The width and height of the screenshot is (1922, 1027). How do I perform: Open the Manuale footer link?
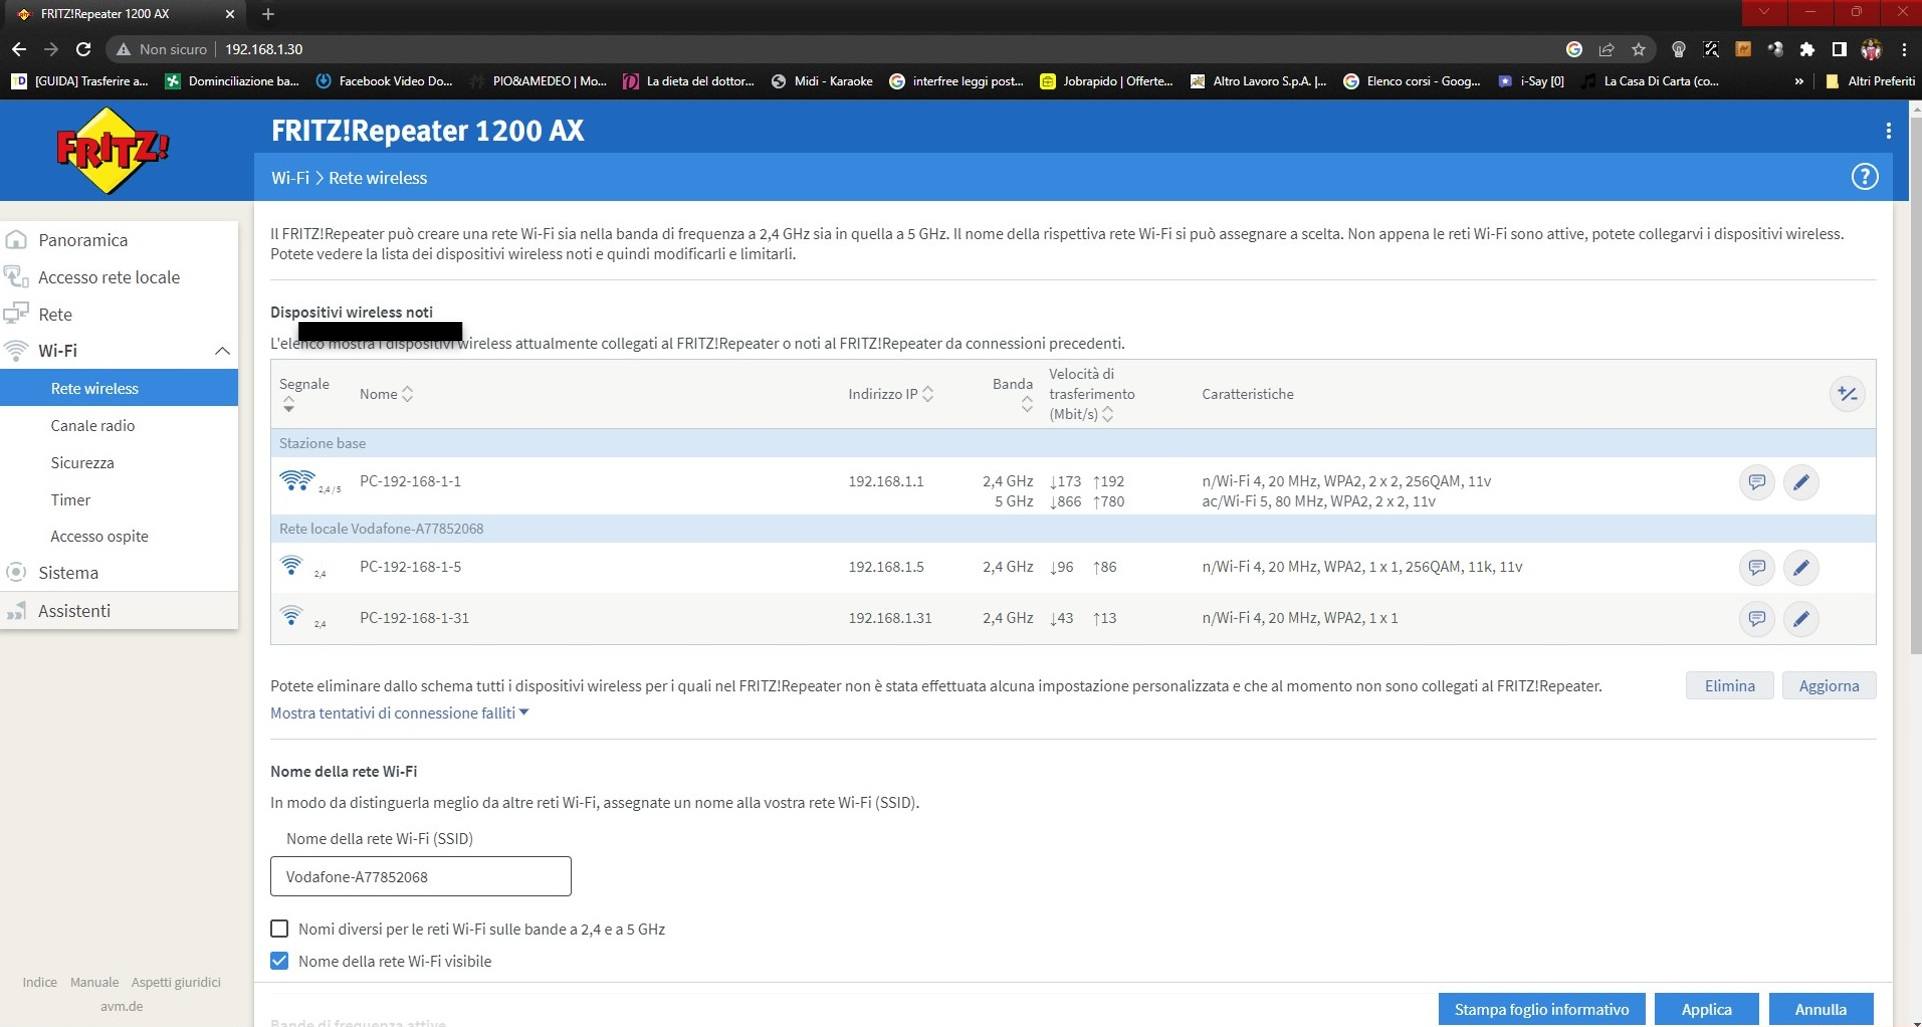(x=94, y=982)
